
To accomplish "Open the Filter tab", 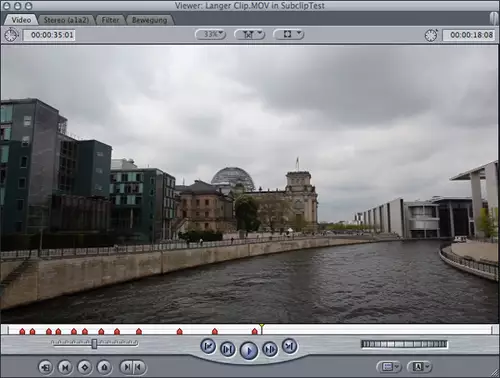I will pyautogui.click(x=110, y=20).
